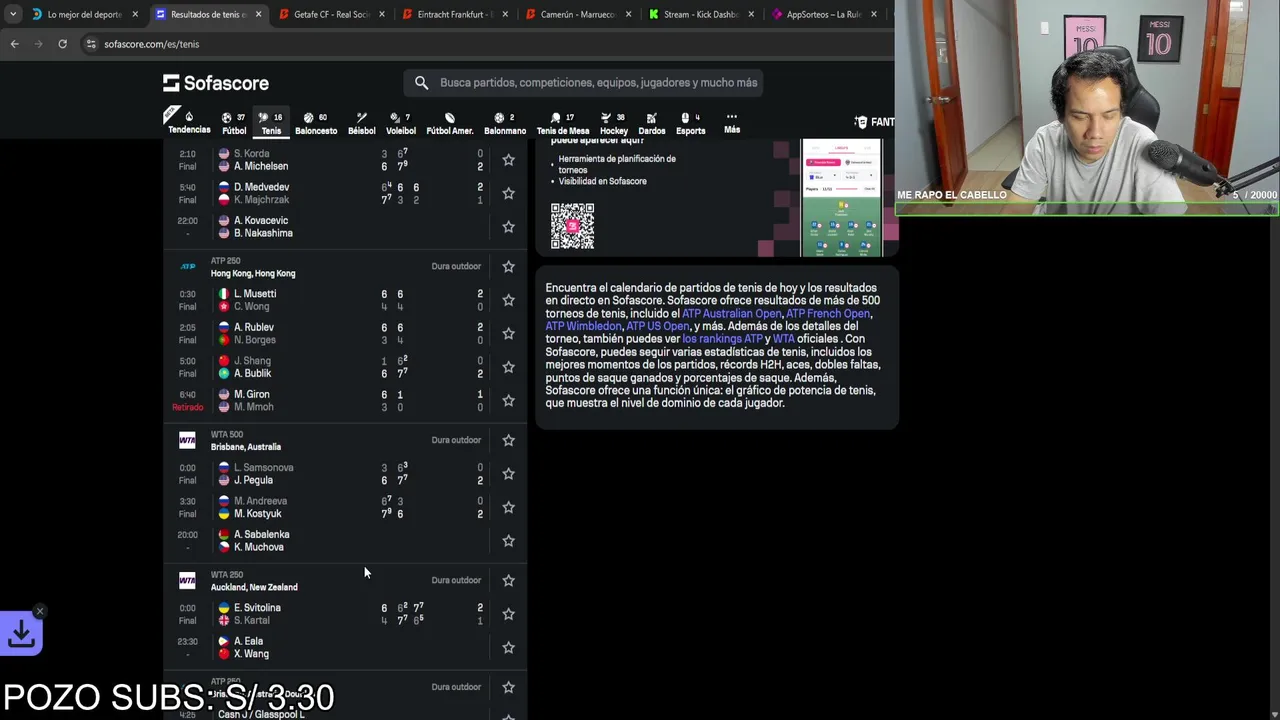Open the A. Rublev match row

point(346,333)
